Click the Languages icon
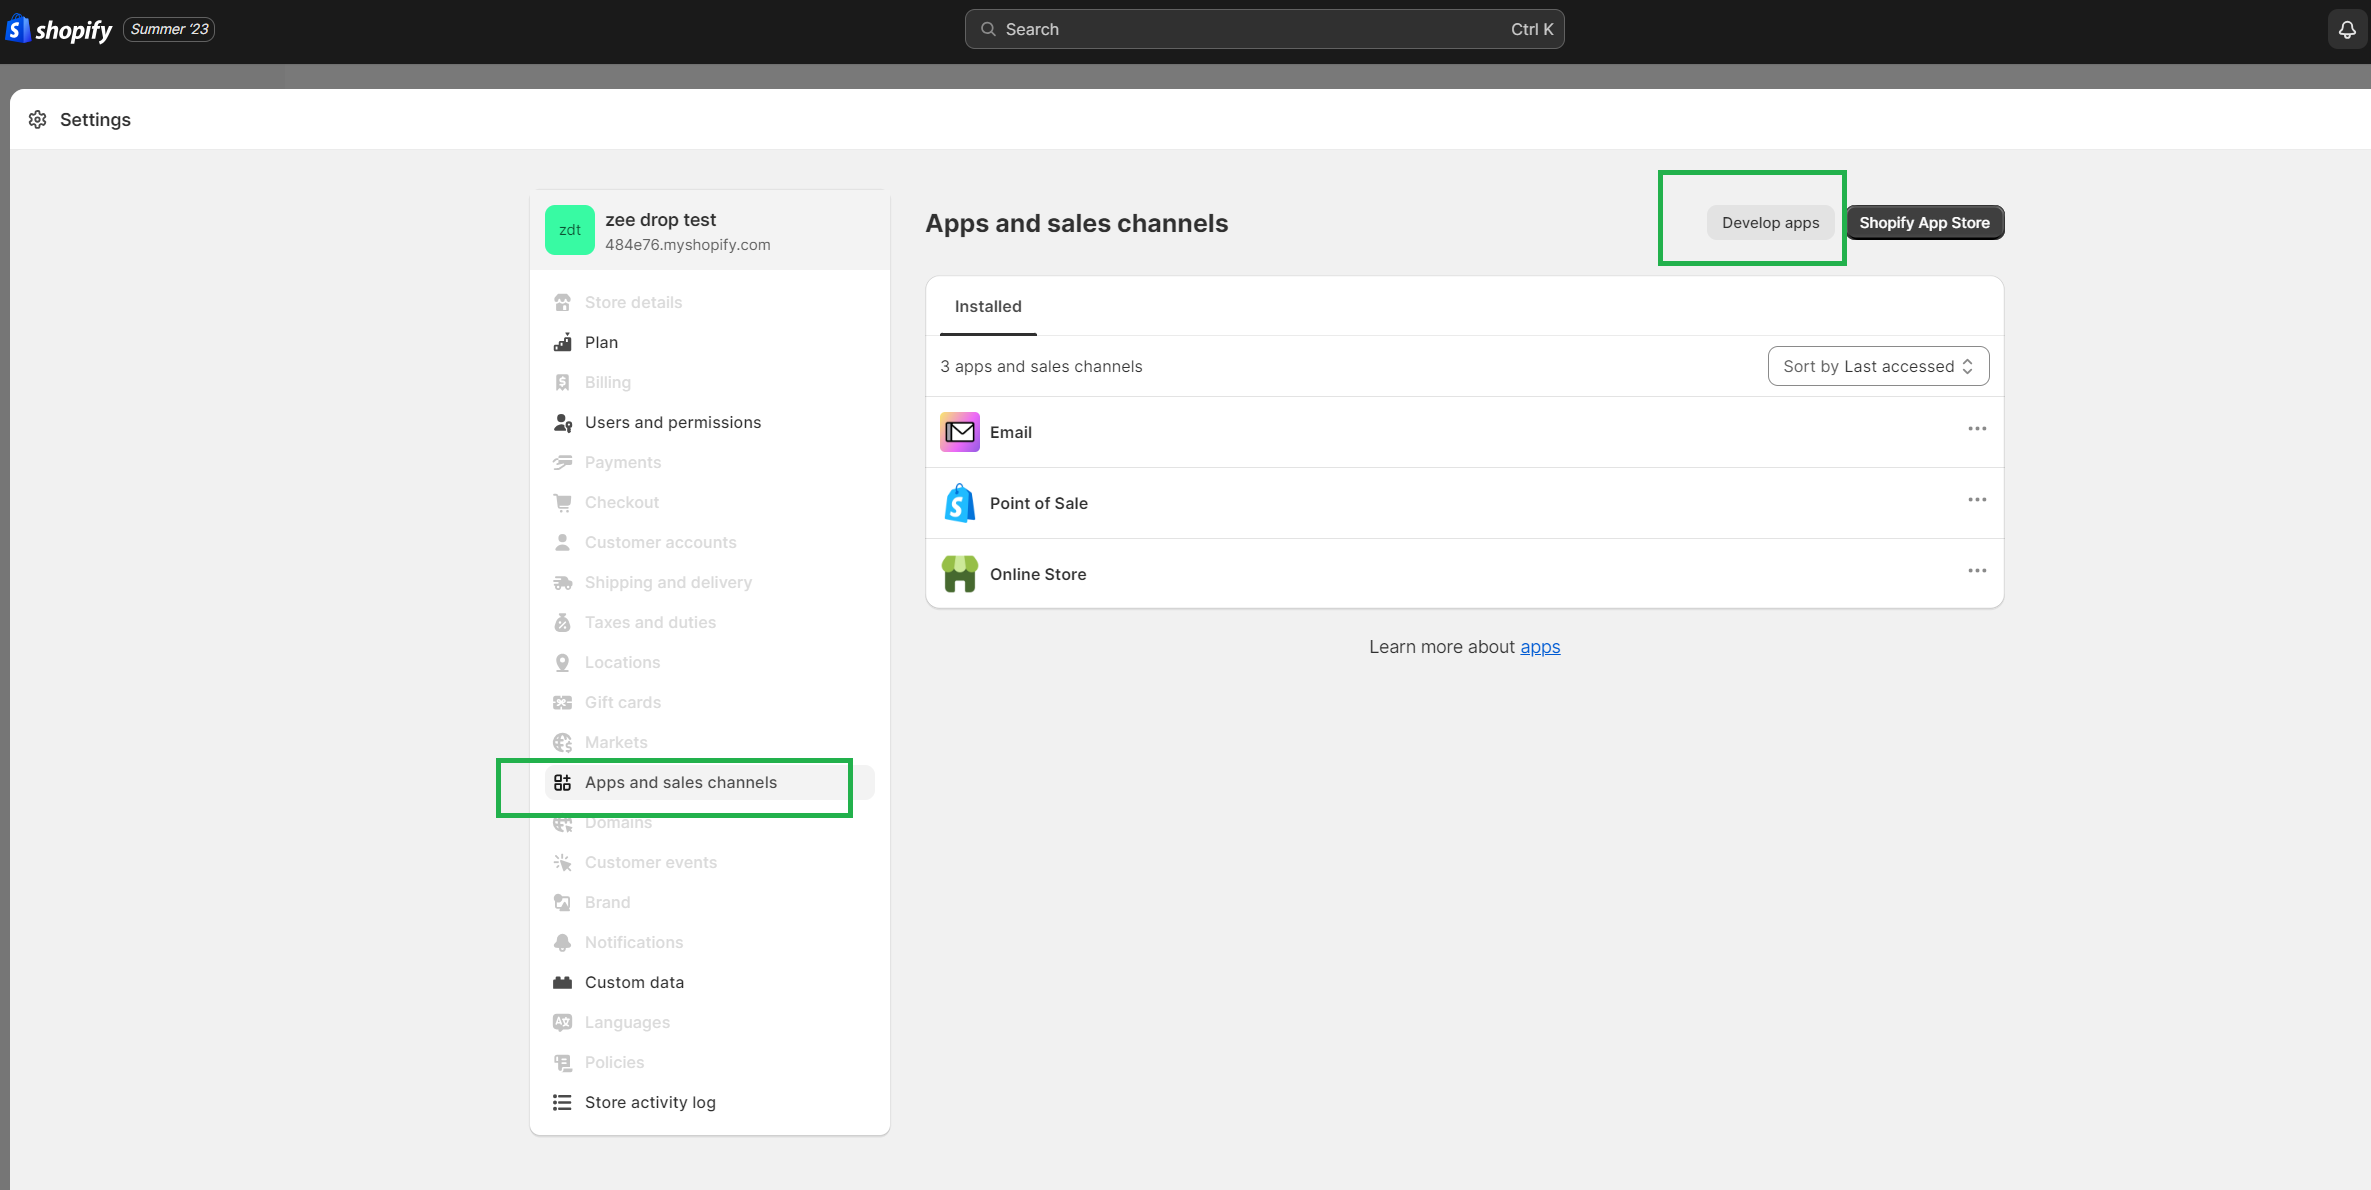Screen dimensions: 2371x1190 [563, 1023]
